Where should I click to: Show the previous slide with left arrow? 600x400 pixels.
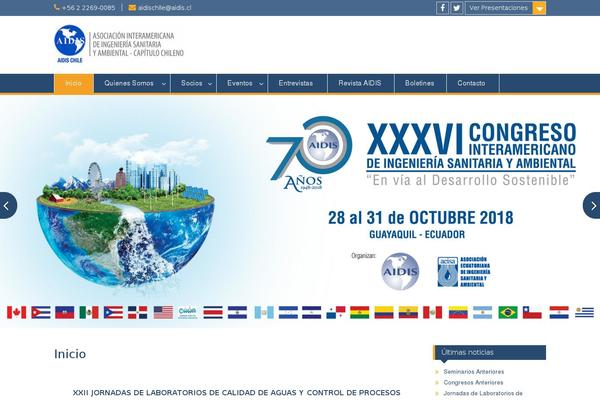7,206
